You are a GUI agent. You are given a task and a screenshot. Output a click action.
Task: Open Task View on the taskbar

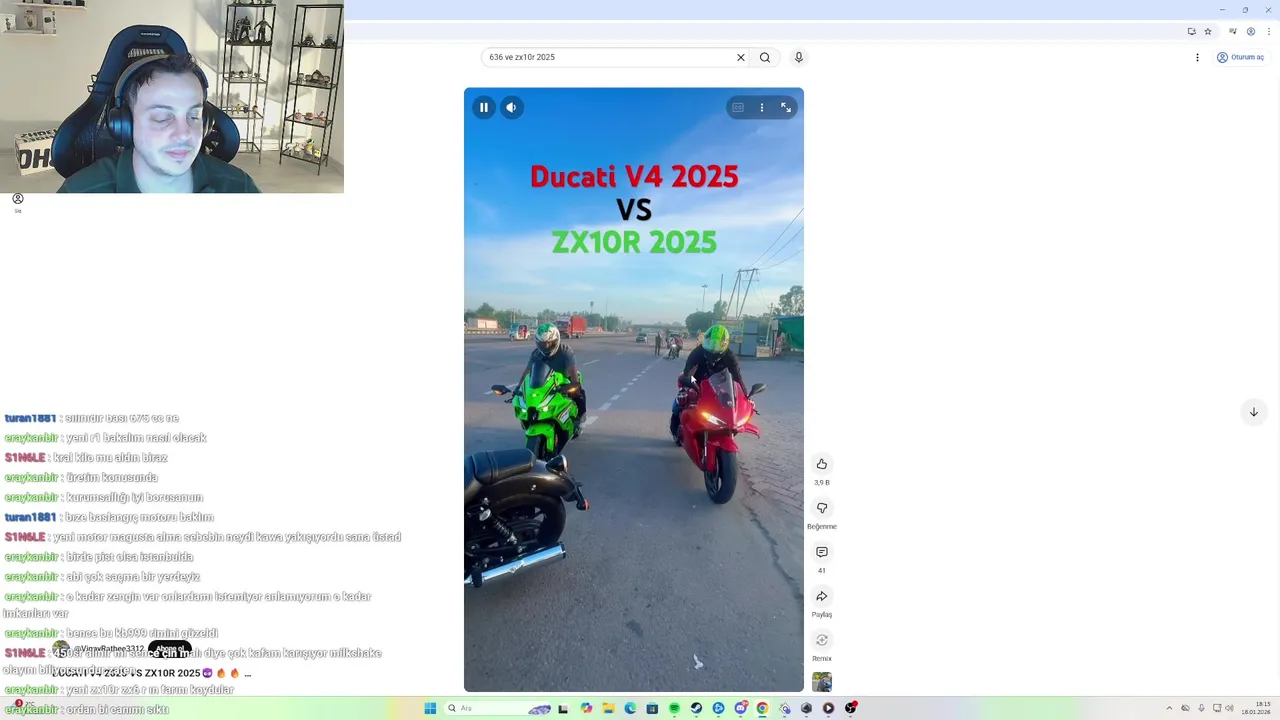[x=563, y=708]
